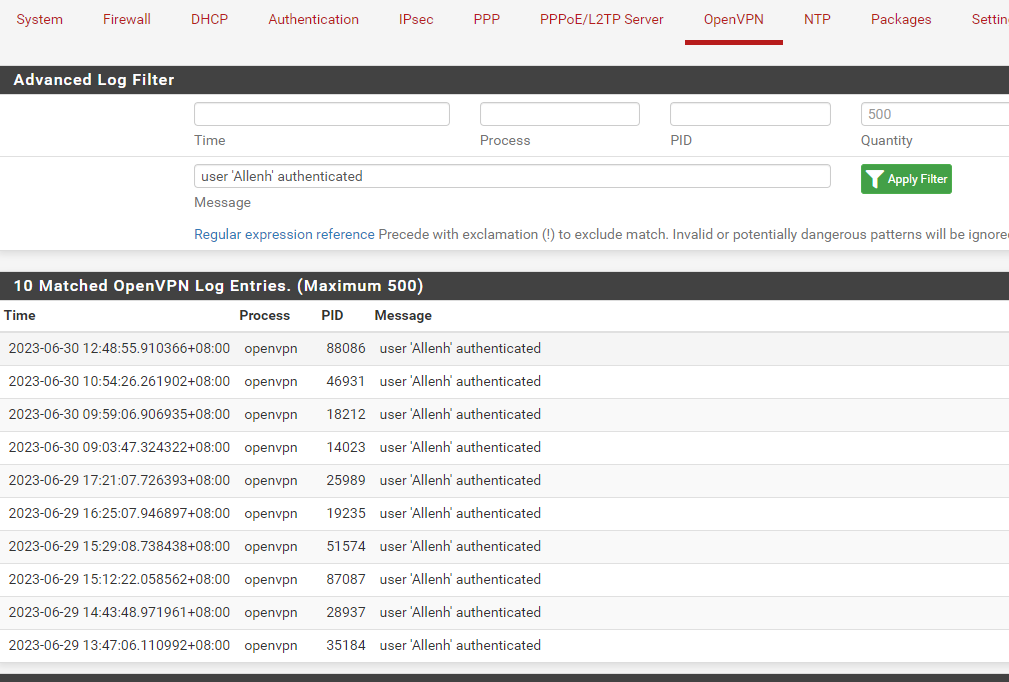The height and width of the screenshot is (682, 1009).
Task: Select the OpenVPN tab
Action: pos(733,19)
